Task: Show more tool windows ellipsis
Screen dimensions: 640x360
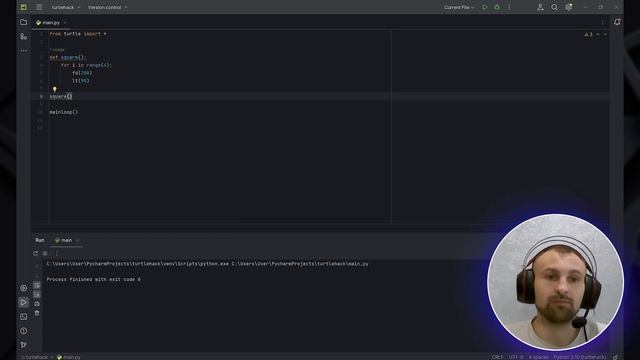Action: tap(24, 51)
